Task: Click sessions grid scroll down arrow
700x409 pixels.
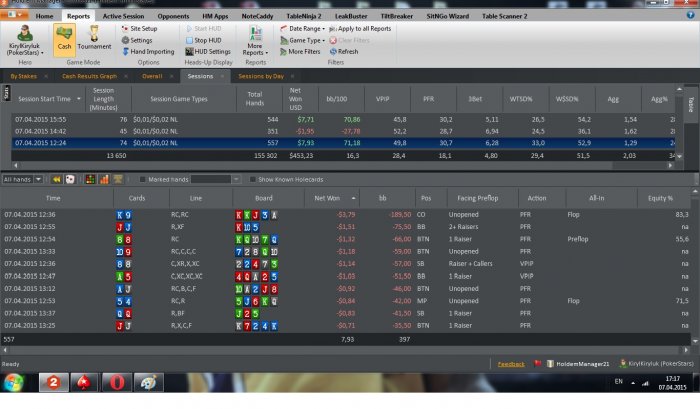Action: coord(679,157)
